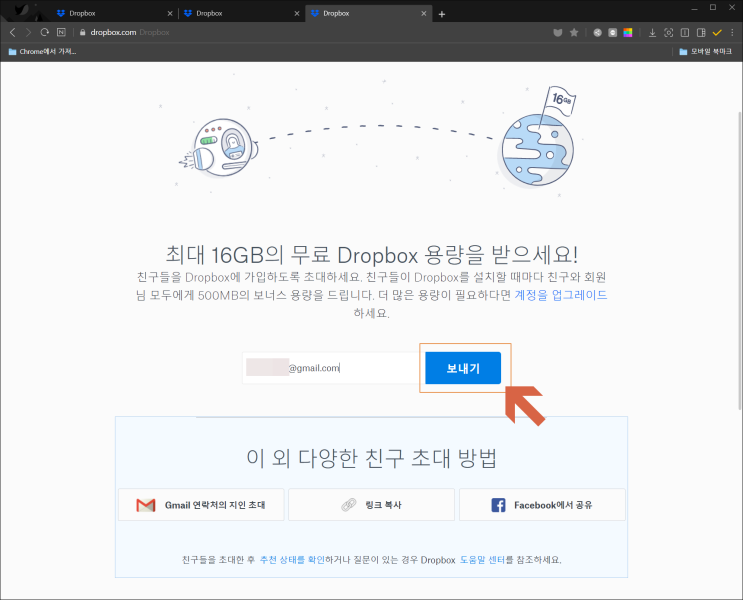The height and width of the screenshot is (600, 743).
Task: Reload the current Dropbox page
Action: pos(45,32)
